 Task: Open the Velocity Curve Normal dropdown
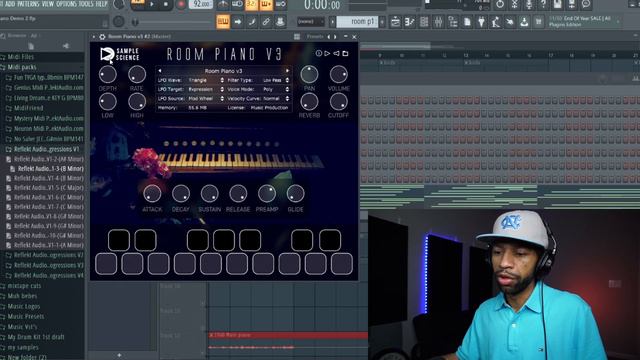pyautogui.click(x=276, y=98)
